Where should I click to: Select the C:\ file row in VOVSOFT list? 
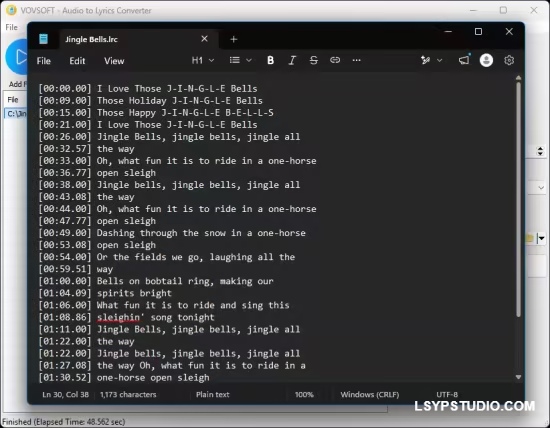(16, 114)
